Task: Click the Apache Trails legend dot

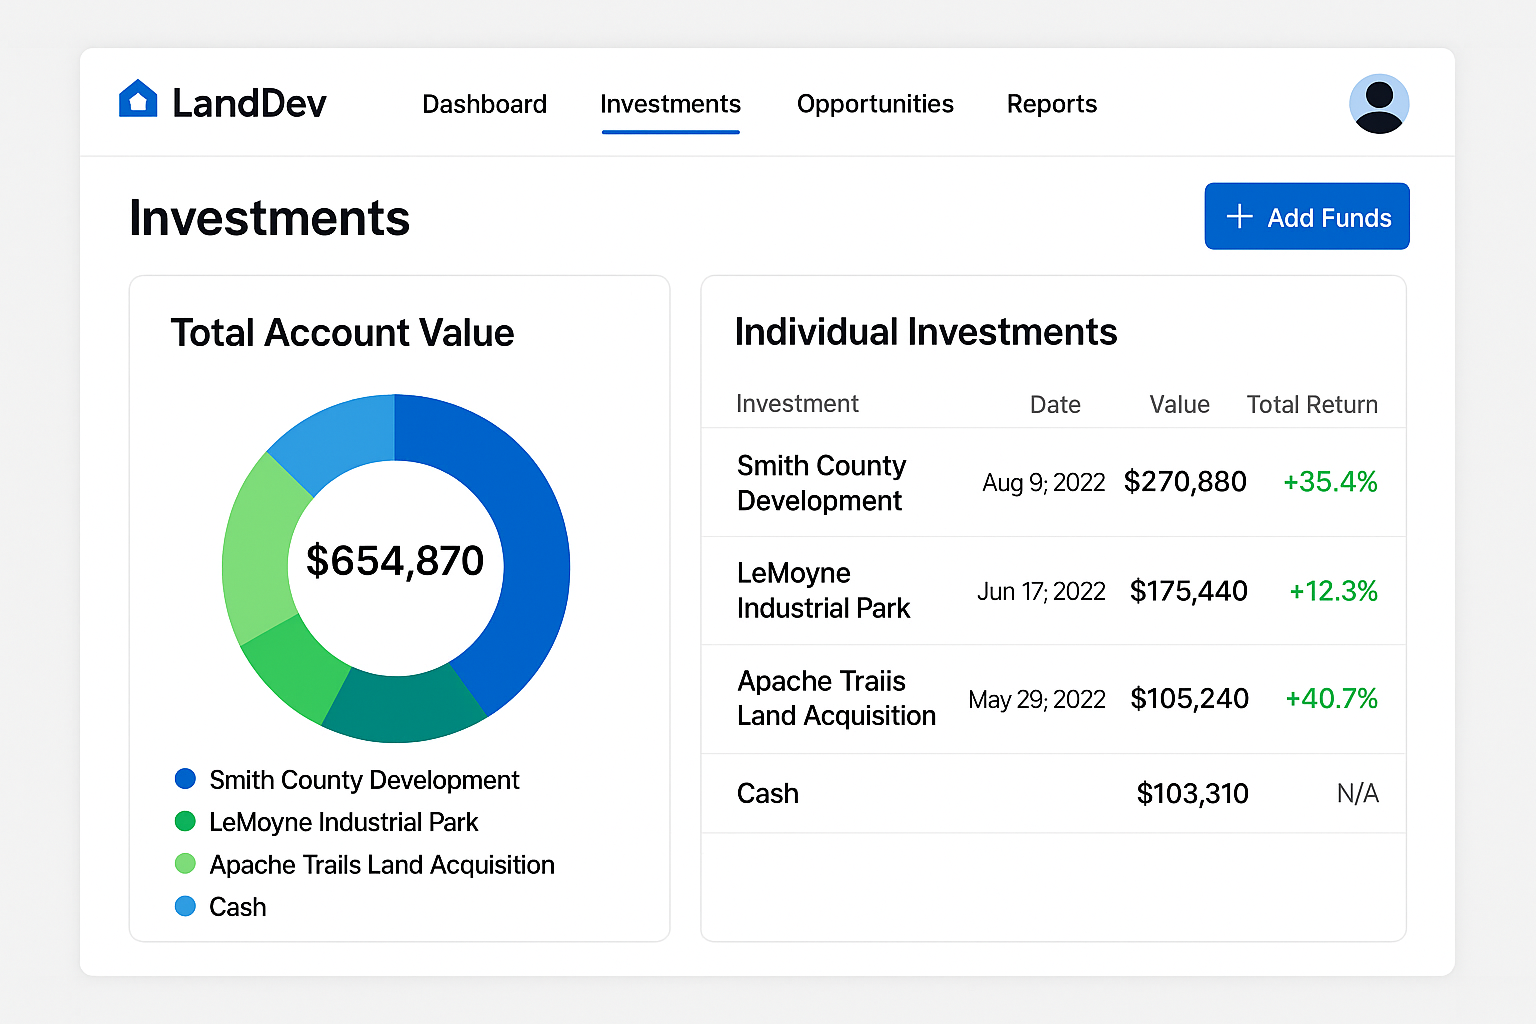Action: tap(185, 864)
